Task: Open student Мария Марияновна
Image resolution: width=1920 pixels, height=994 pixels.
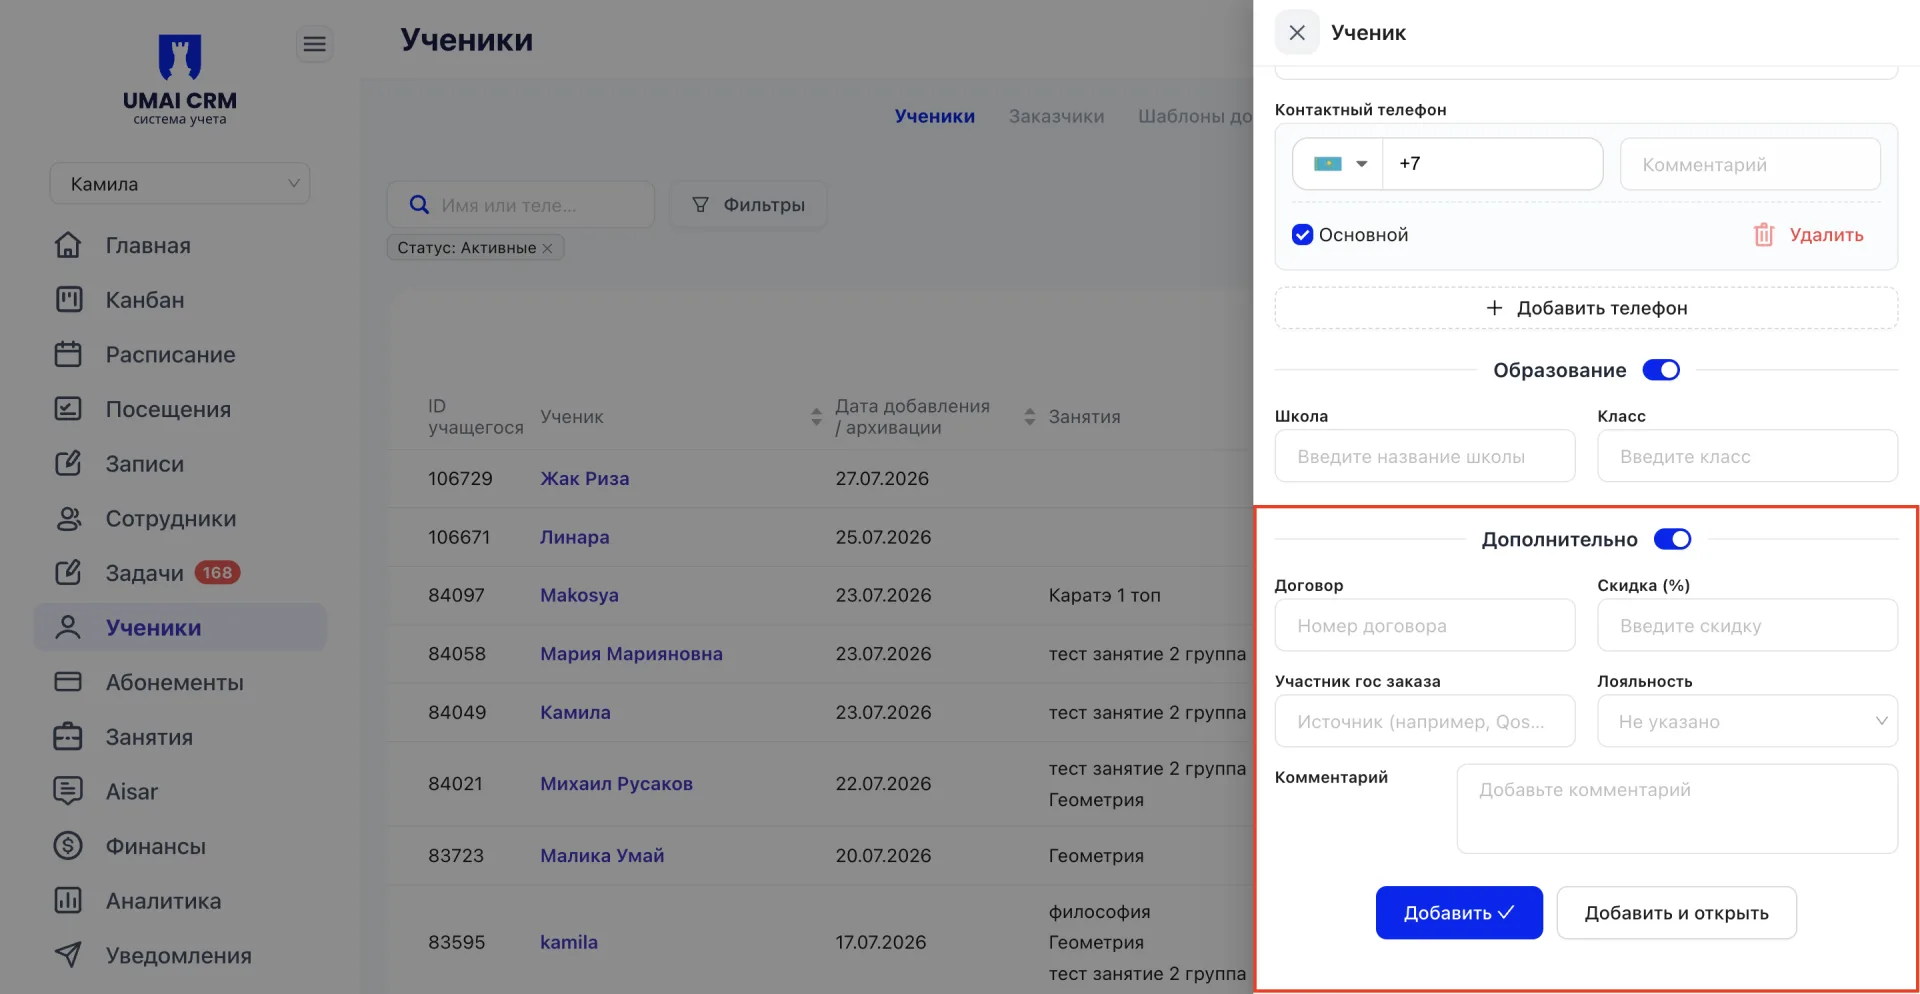Action: tap(631, 654)
